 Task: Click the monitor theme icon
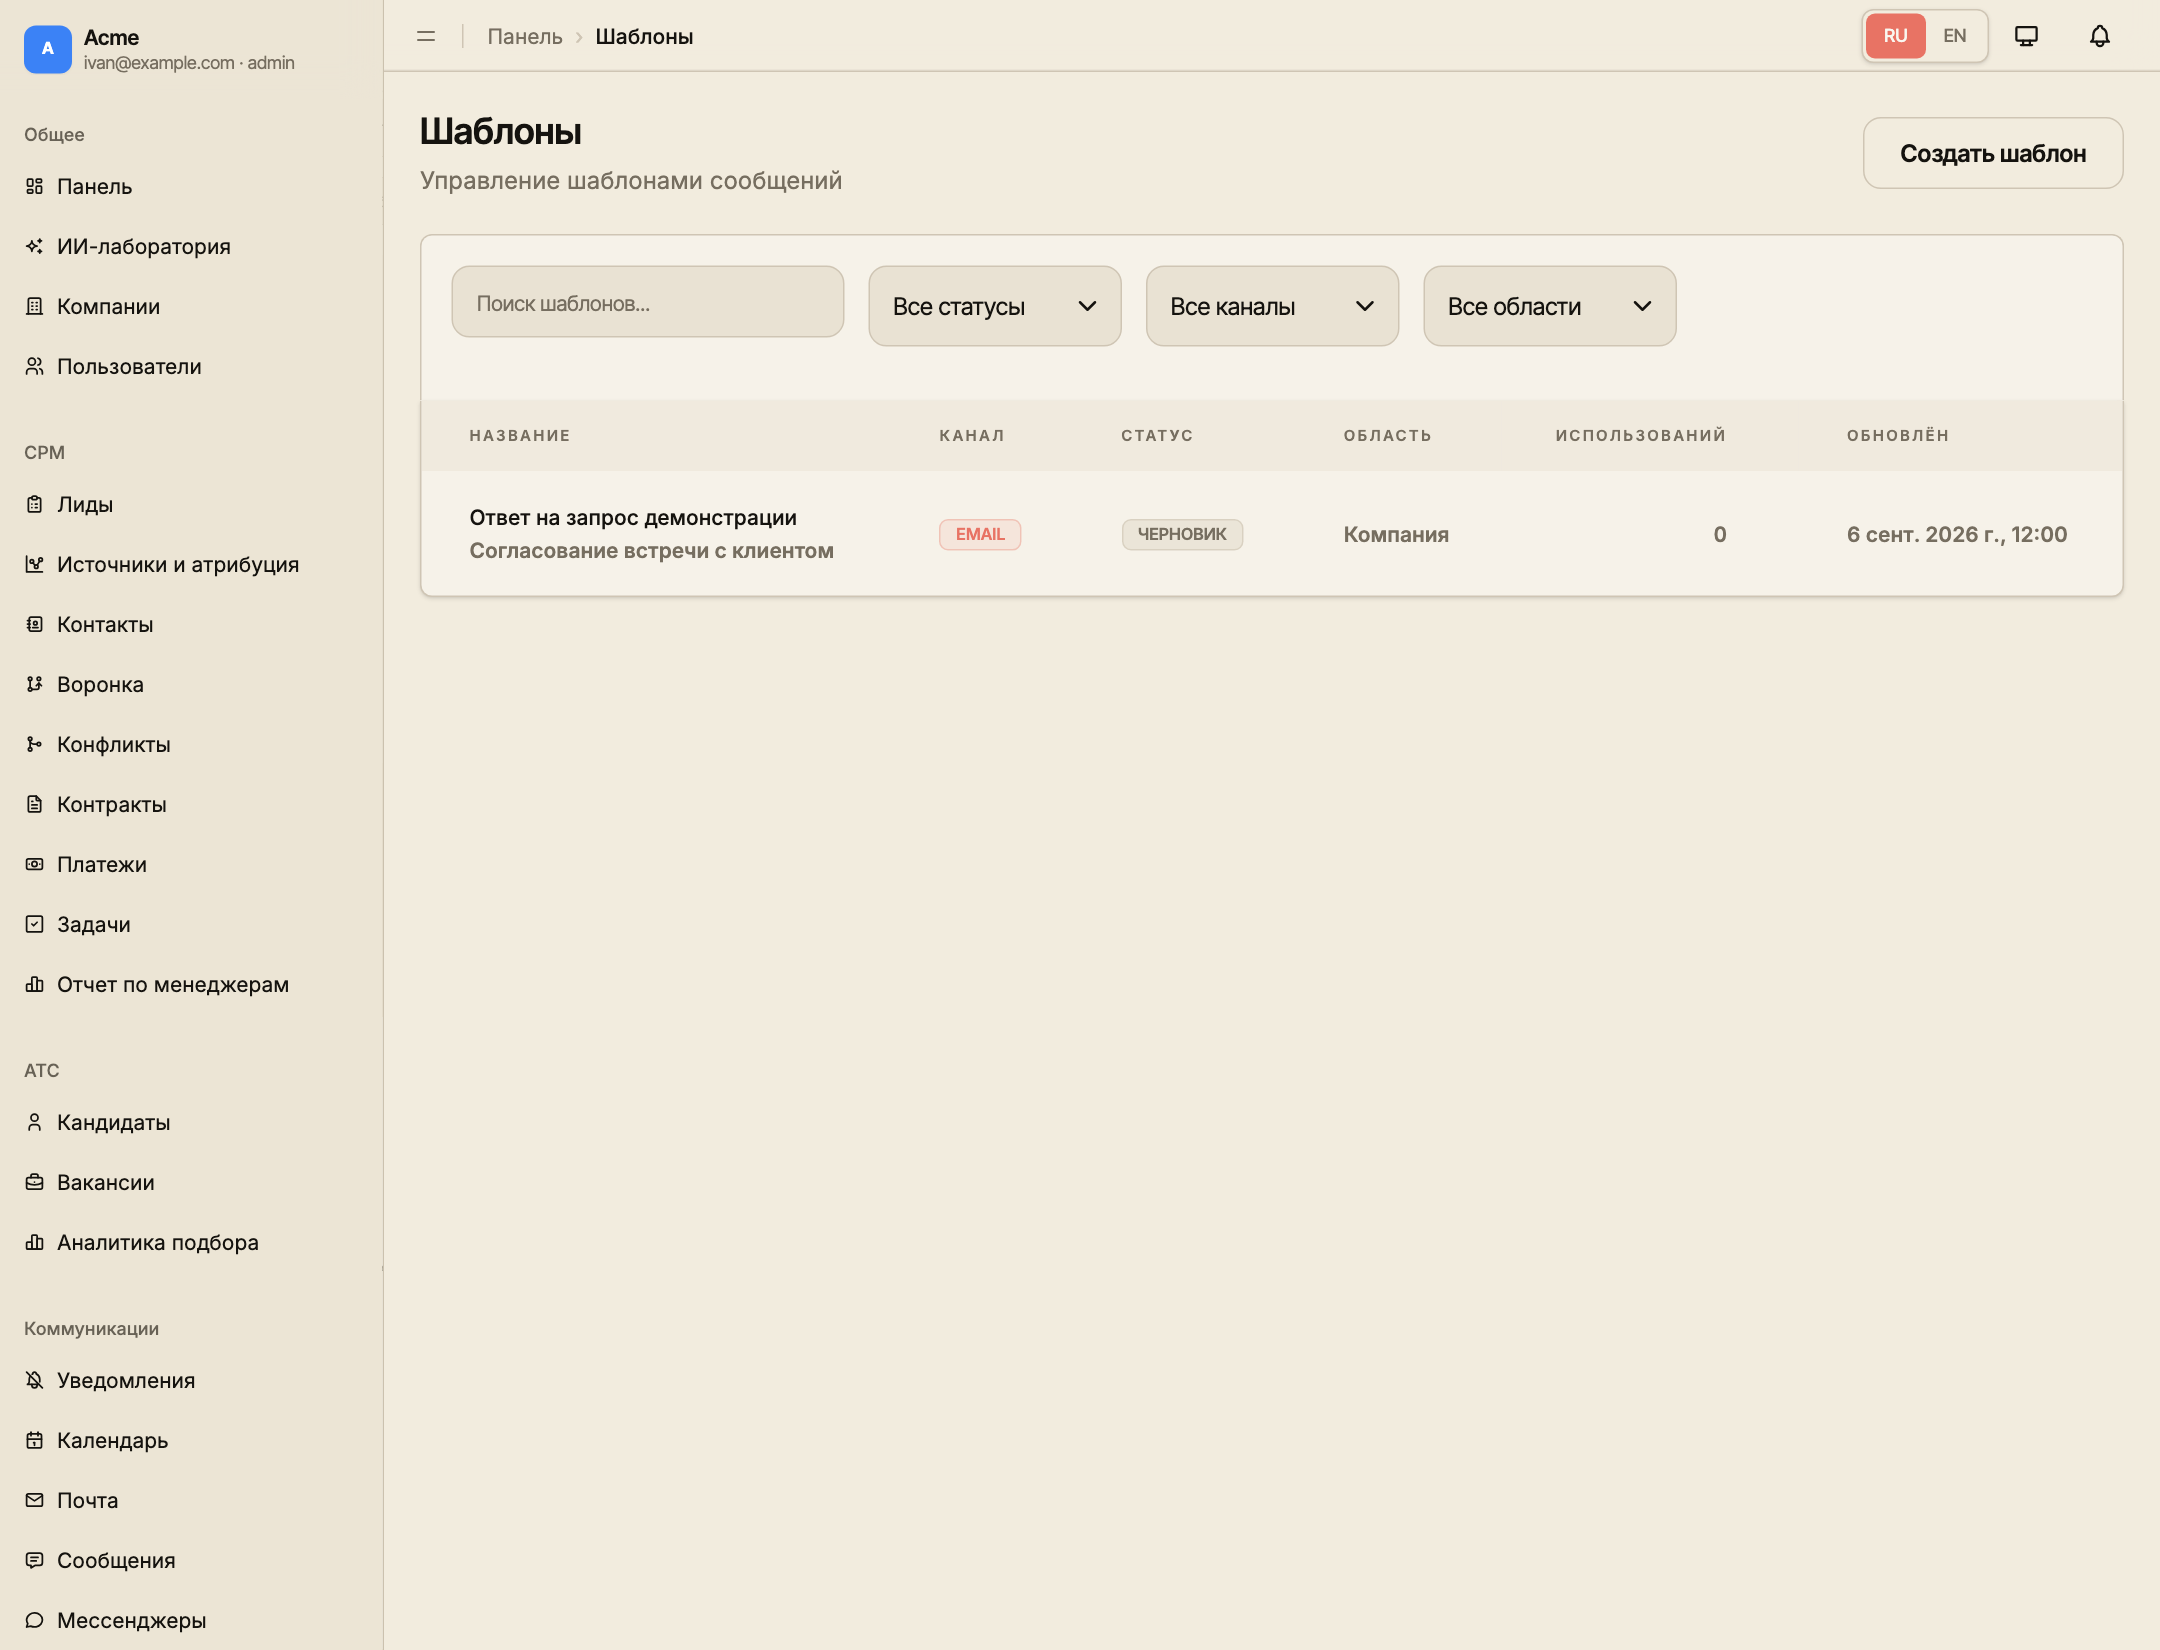(2026, 36)
